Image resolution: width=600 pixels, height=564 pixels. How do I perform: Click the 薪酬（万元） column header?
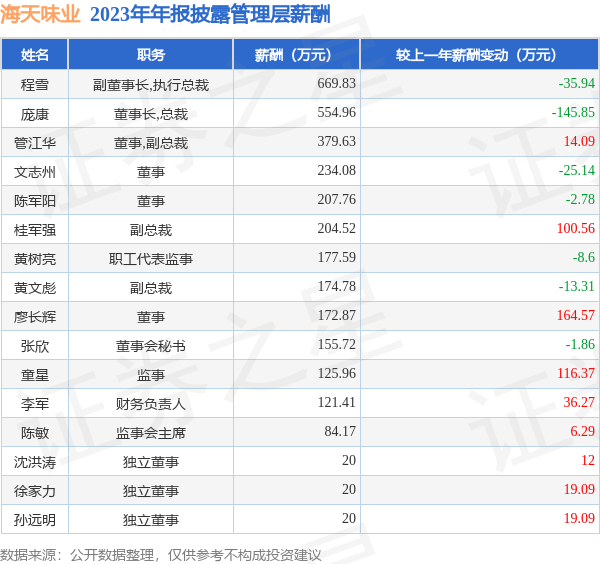tap(297, 55)
